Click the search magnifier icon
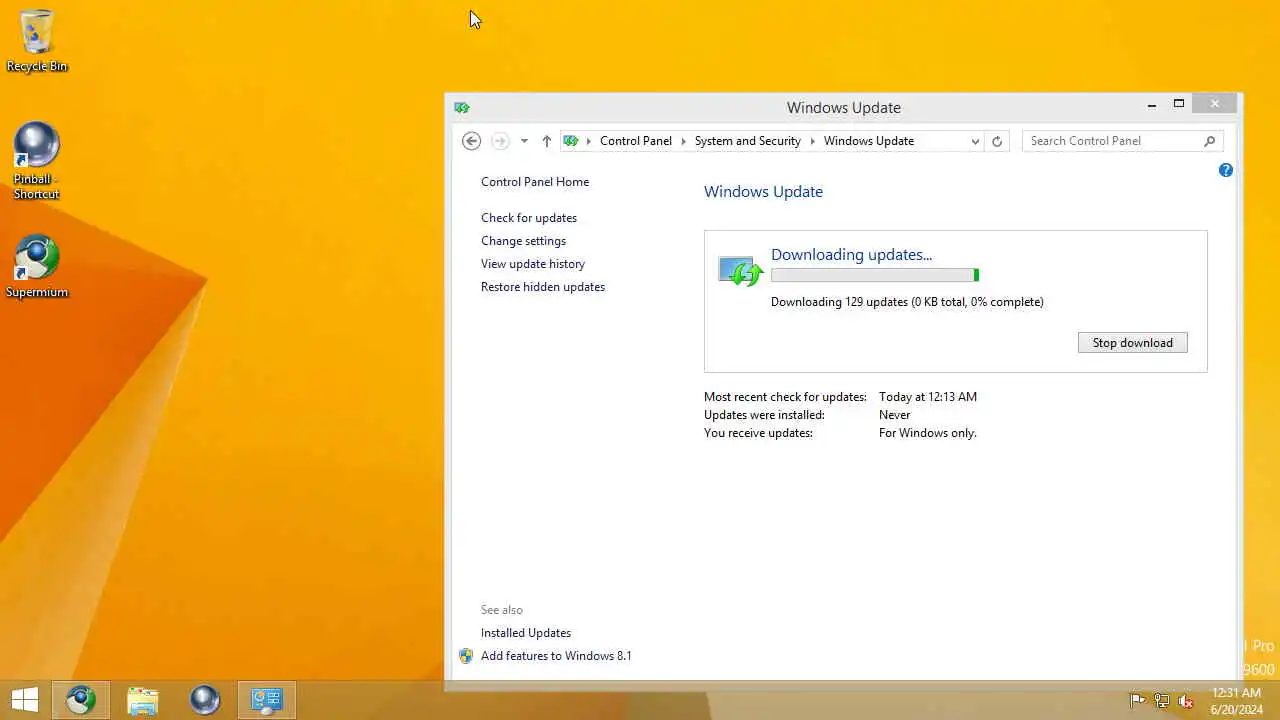The image size is (1280, 720). 1210,141
